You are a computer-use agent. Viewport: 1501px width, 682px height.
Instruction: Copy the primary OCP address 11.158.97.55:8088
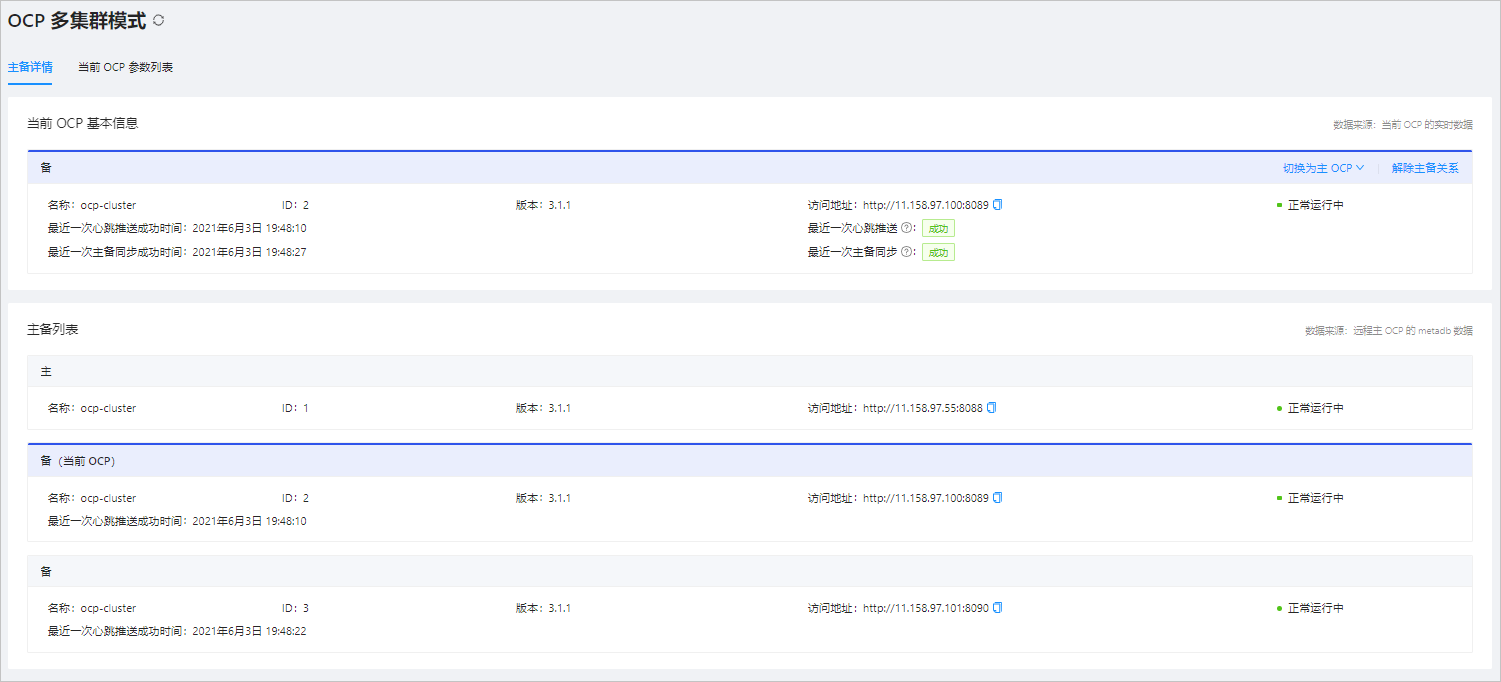coord(992,408)
